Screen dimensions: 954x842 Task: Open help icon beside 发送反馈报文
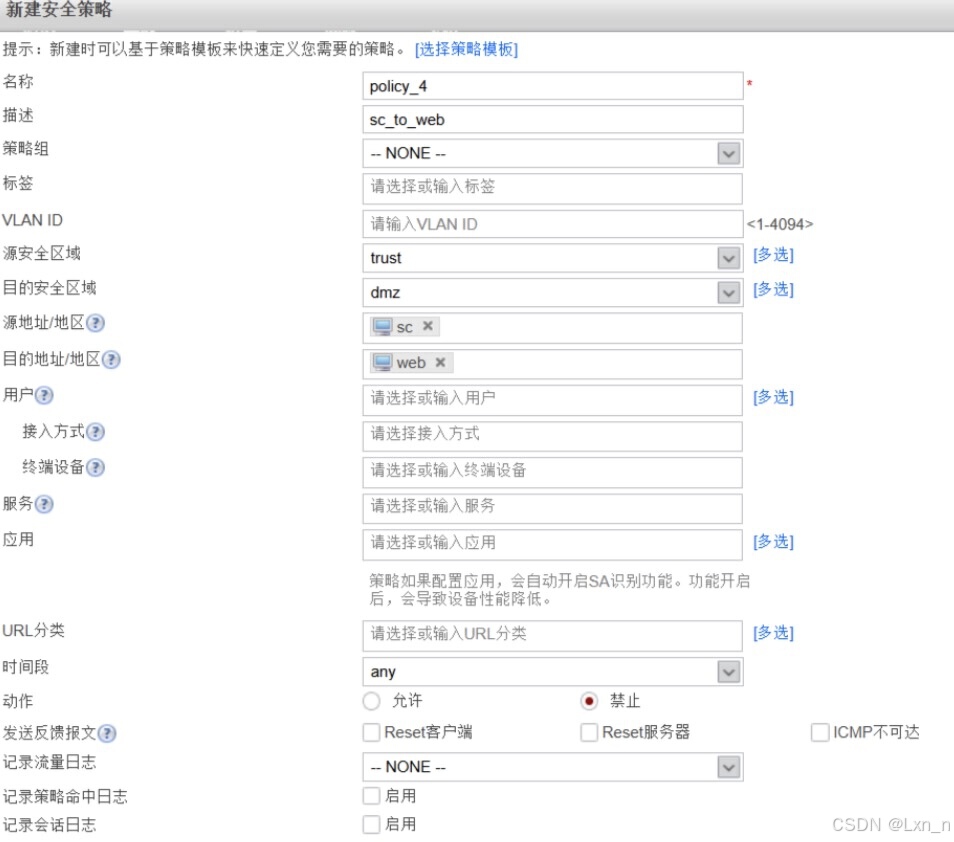coord(107,733)
